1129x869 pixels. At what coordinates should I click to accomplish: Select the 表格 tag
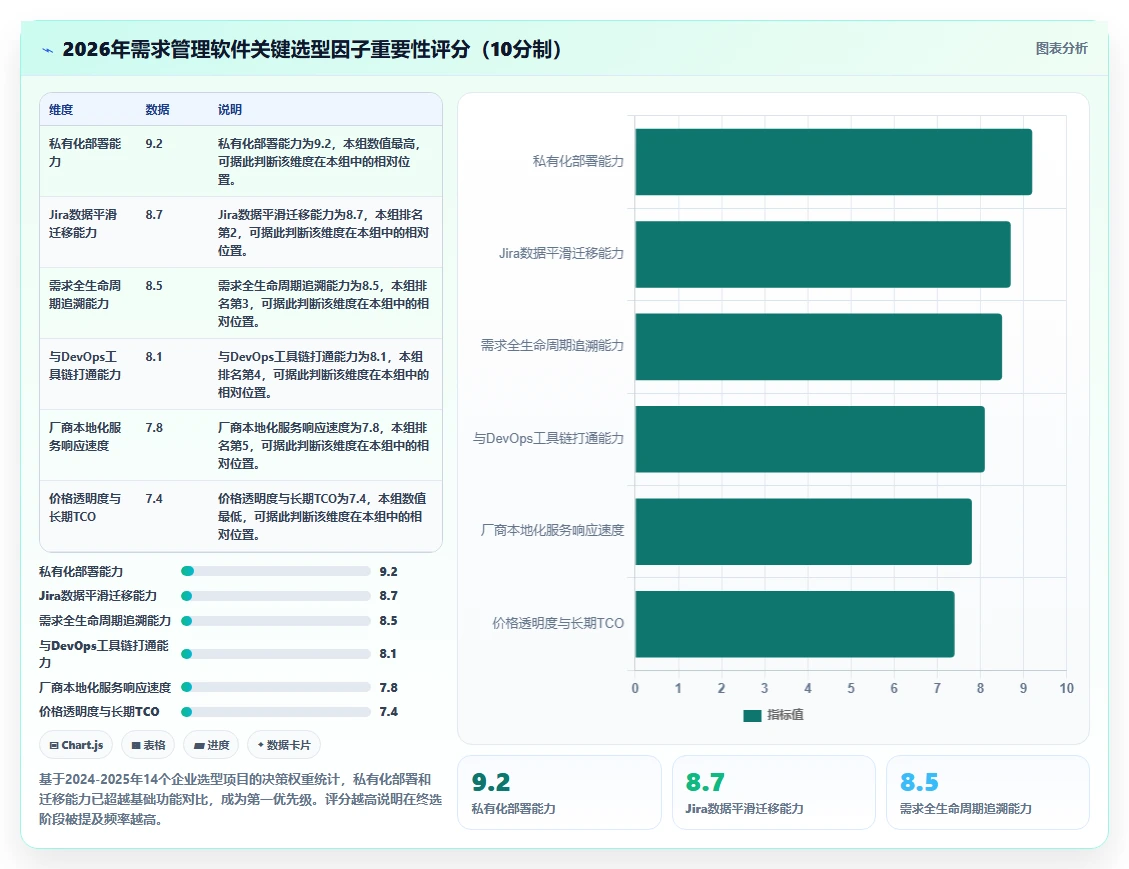pyautogui.click(x=148, y=745)
